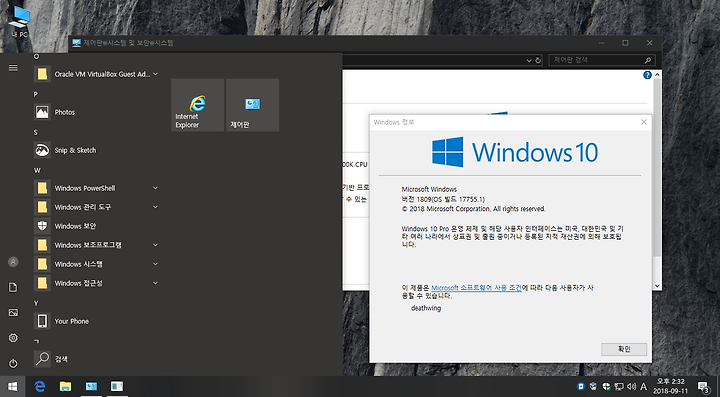720x397 pixels.
Task: Launch Microsoft Edge from the taskbar
Action: point(39,386)
